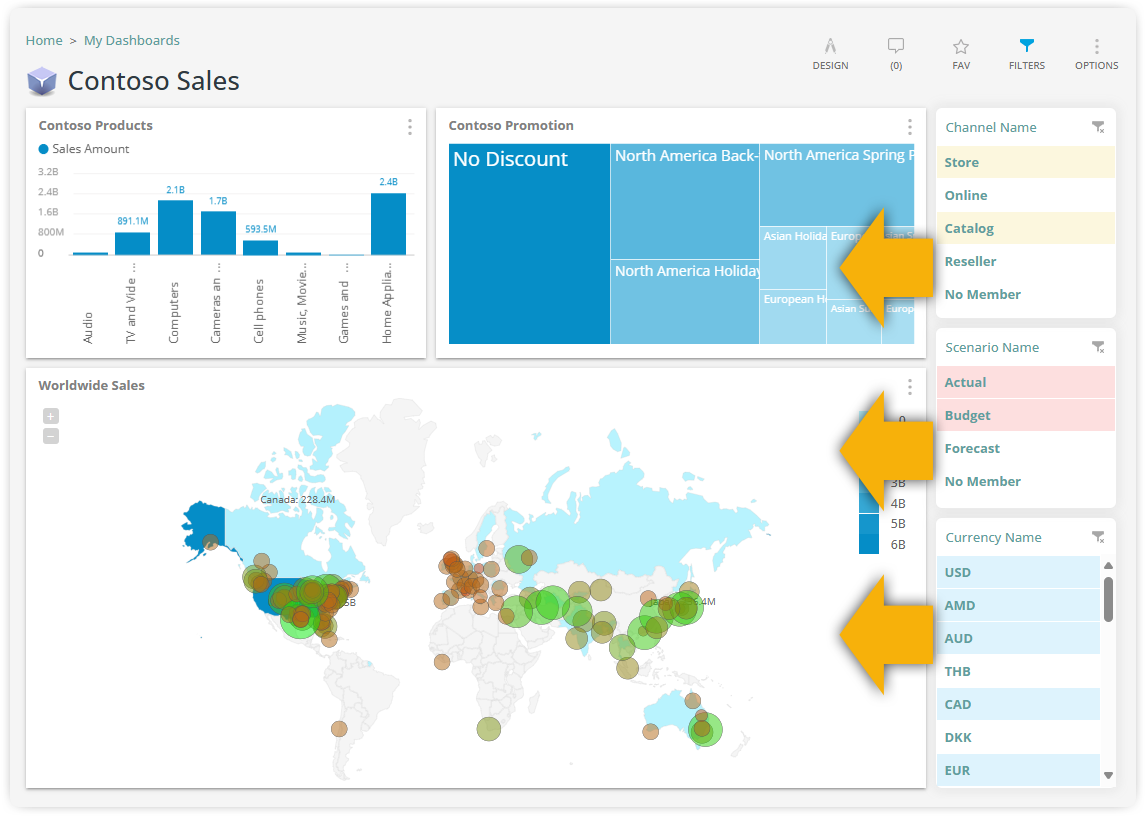Clear the Currency Name filter

tap(1098, 537)
